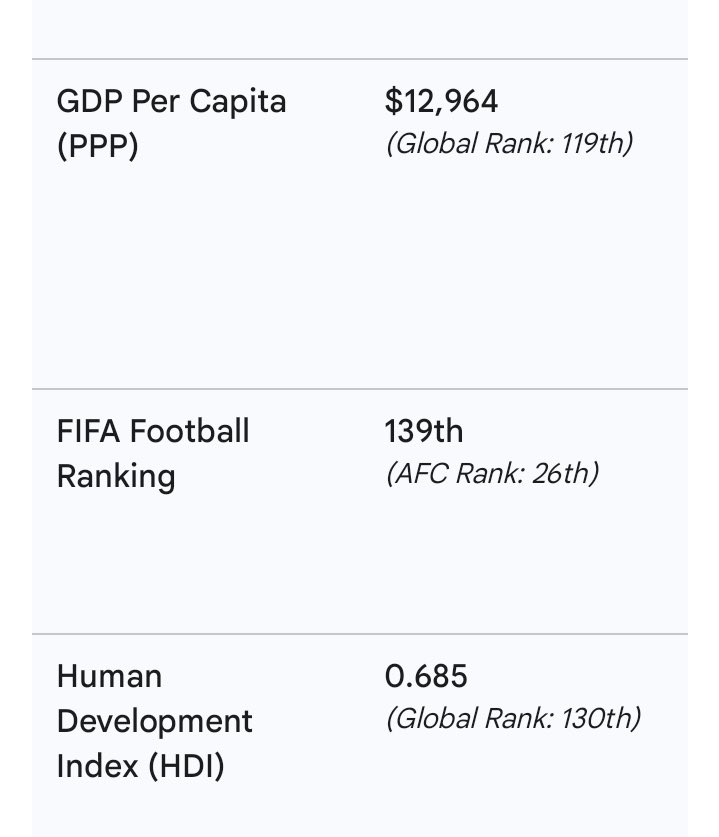Select the word Football in FIFA row
This screenshot has height=837, width=719.
tap(189, 431)
